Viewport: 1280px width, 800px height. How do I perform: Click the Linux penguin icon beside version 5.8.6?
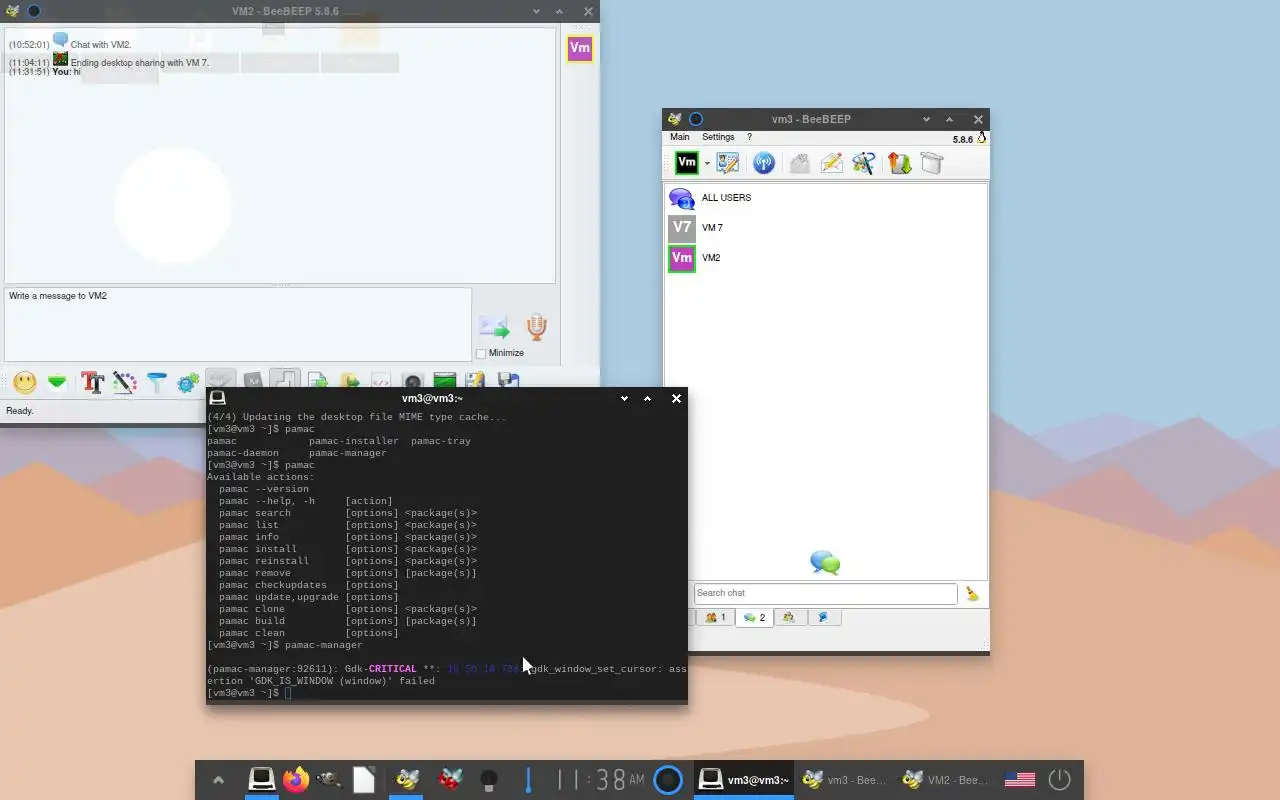982,138
